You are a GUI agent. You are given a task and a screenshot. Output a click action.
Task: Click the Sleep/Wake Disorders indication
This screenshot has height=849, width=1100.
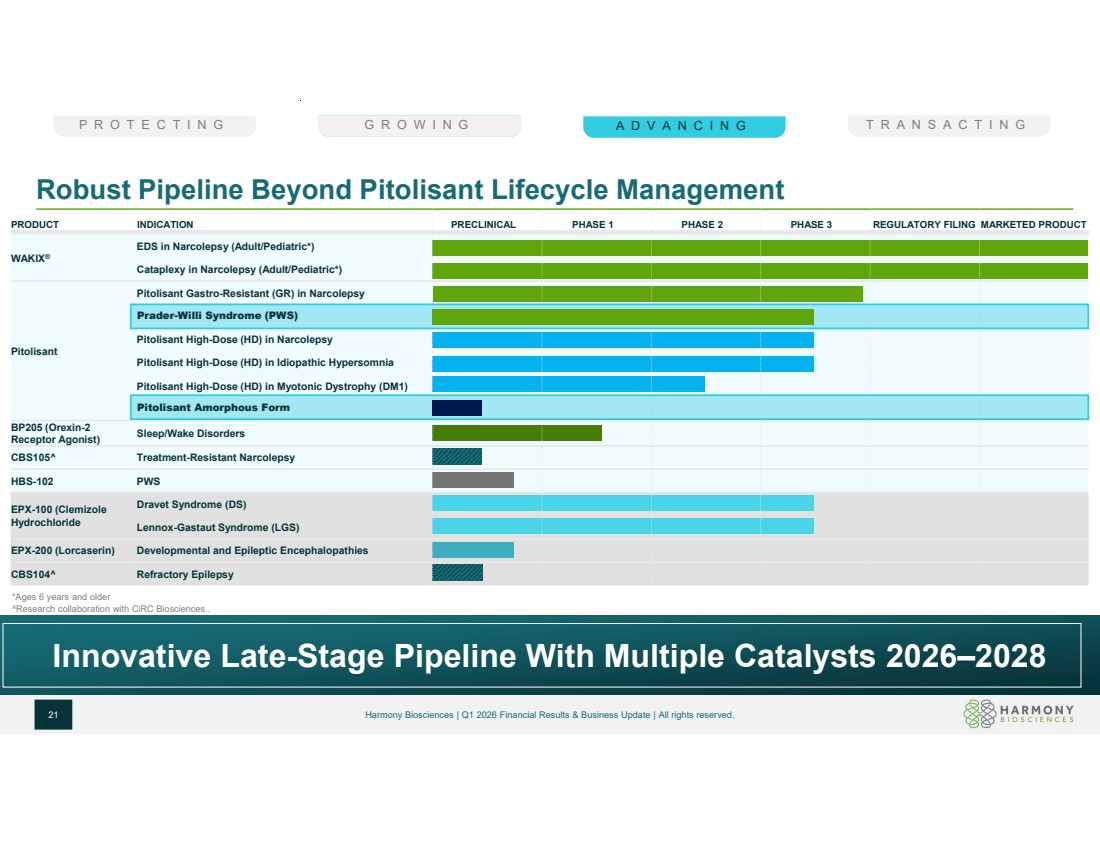tap(191, 434)
